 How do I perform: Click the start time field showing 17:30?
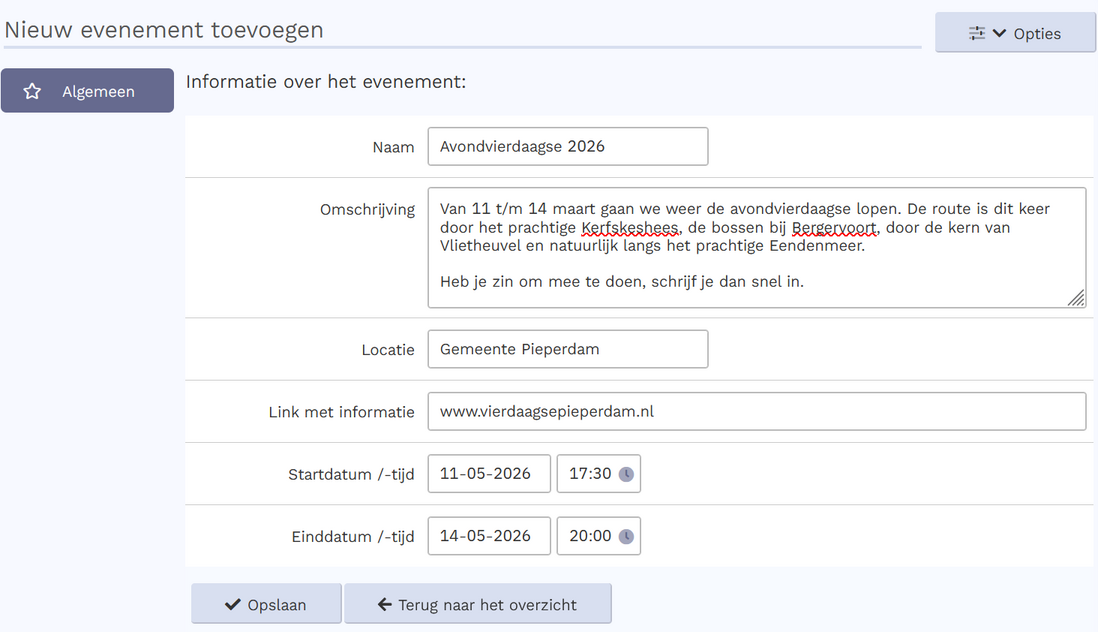tap(590, 473)
